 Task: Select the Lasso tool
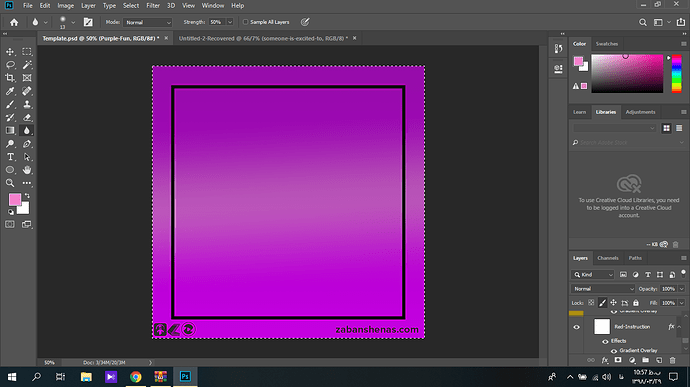click(10, 65)
